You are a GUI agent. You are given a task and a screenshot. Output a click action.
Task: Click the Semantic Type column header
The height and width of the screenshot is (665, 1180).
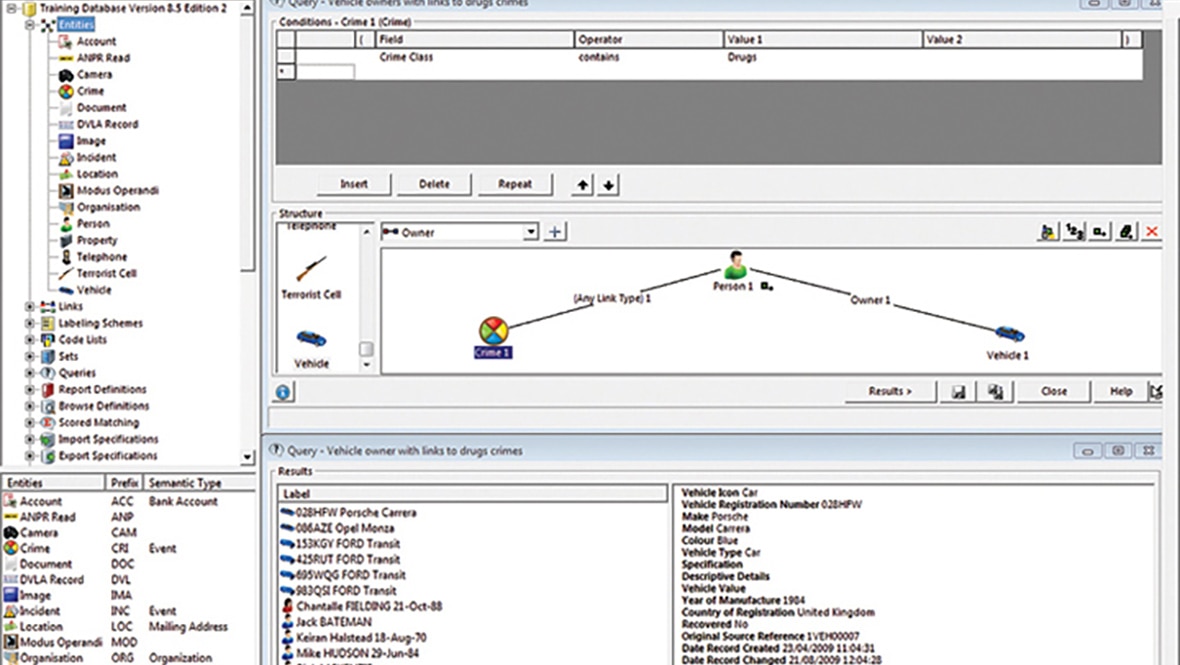185,483
